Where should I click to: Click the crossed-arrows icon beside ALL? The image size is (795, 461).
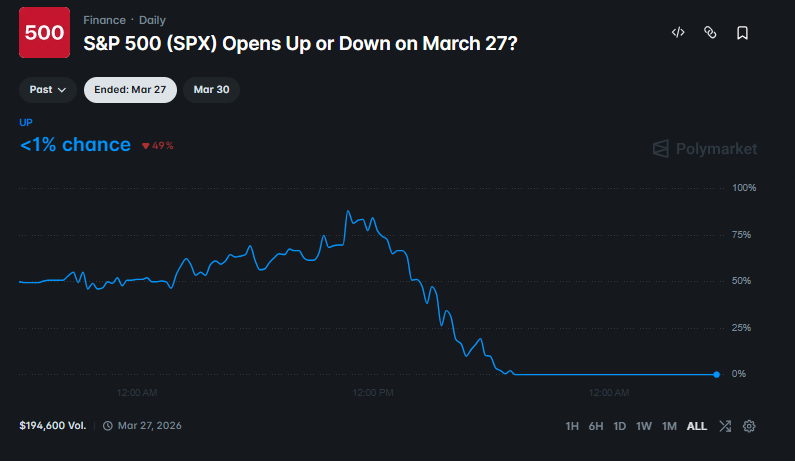(724, 426)
